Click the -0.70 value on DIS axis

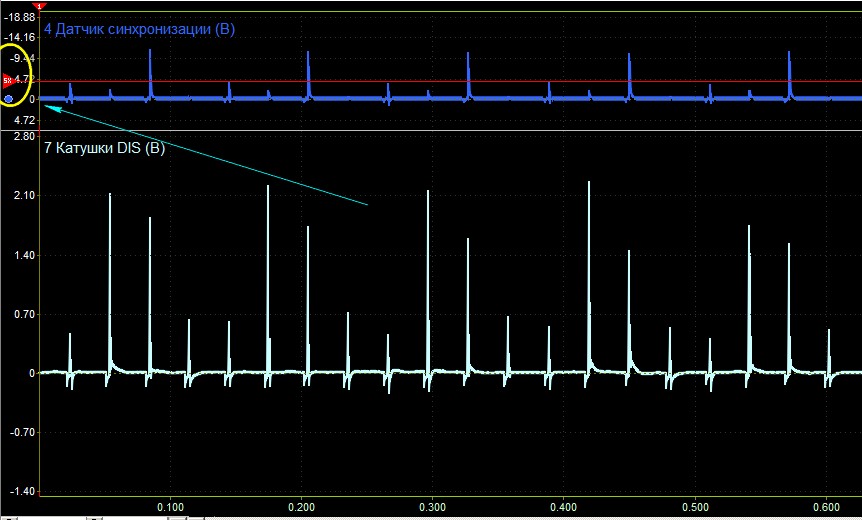tap(21, 433)
